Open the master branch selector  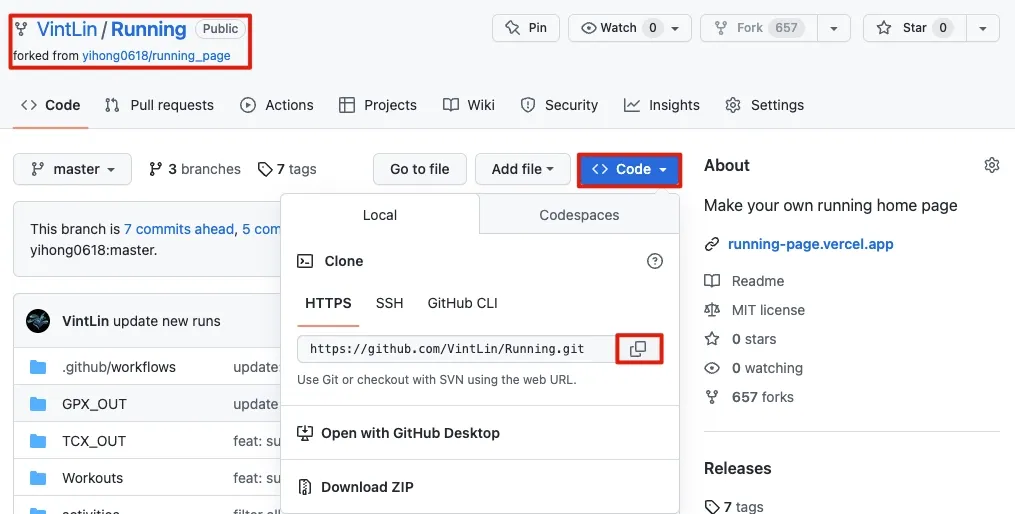coord(72,169)
